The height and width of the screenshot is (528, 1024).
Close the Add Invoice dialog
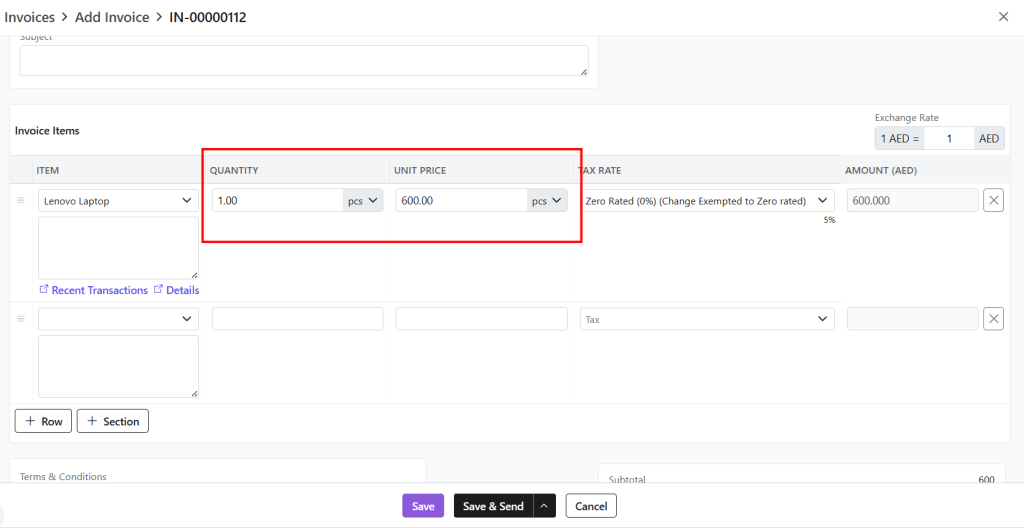(x=1003, y=17)
